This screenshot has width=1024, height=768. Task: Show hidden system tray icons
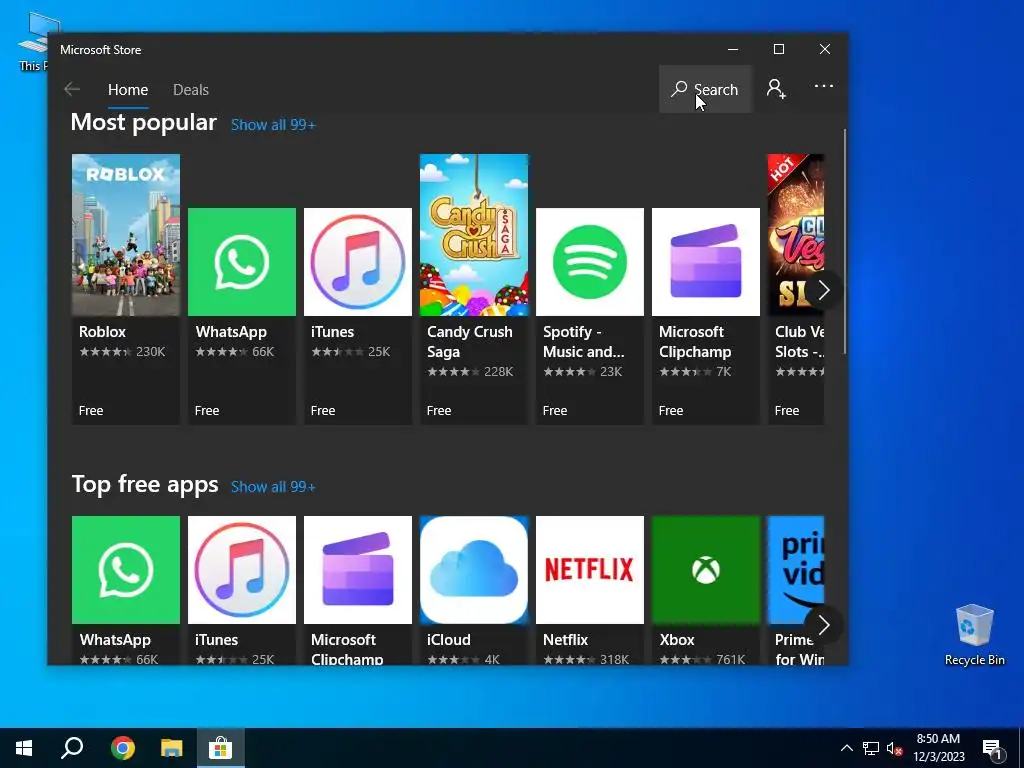point(846,748)
